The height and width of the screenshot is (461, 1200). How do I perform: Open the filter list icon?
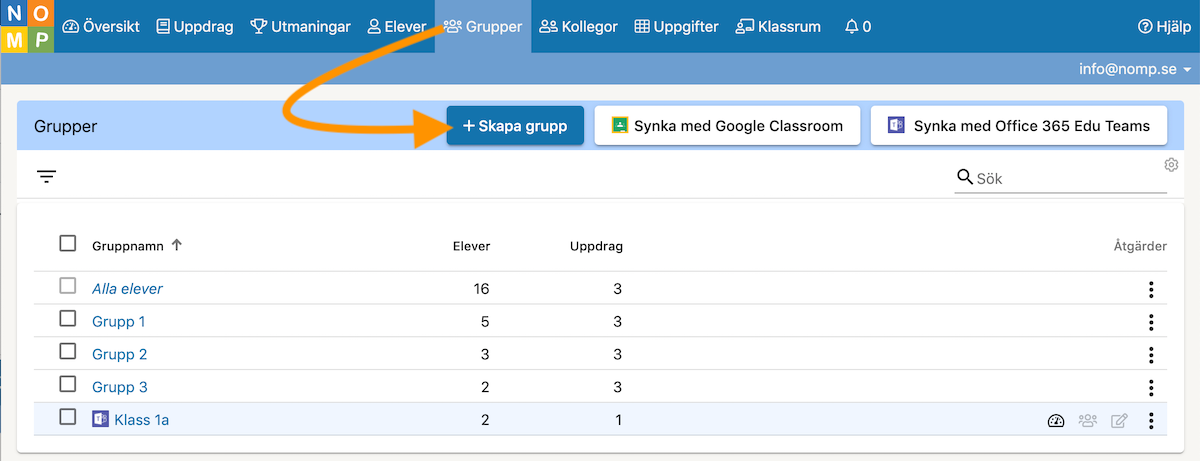[x=47, y=177]
